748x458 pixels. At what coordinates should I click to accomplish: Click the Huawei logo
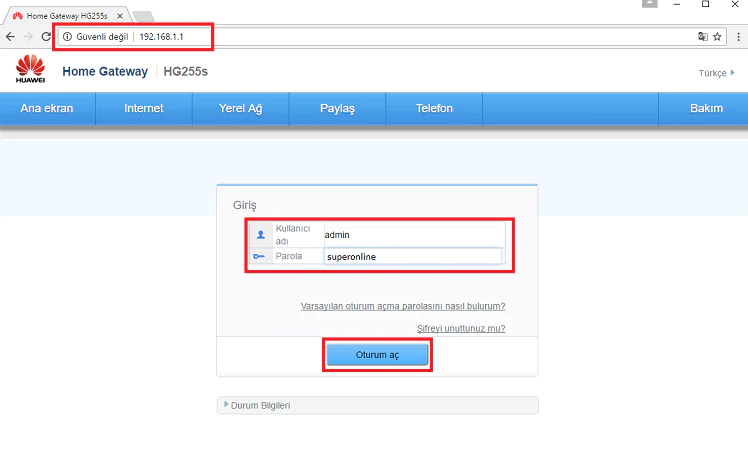pyautogui.click(x=30, y=69)
